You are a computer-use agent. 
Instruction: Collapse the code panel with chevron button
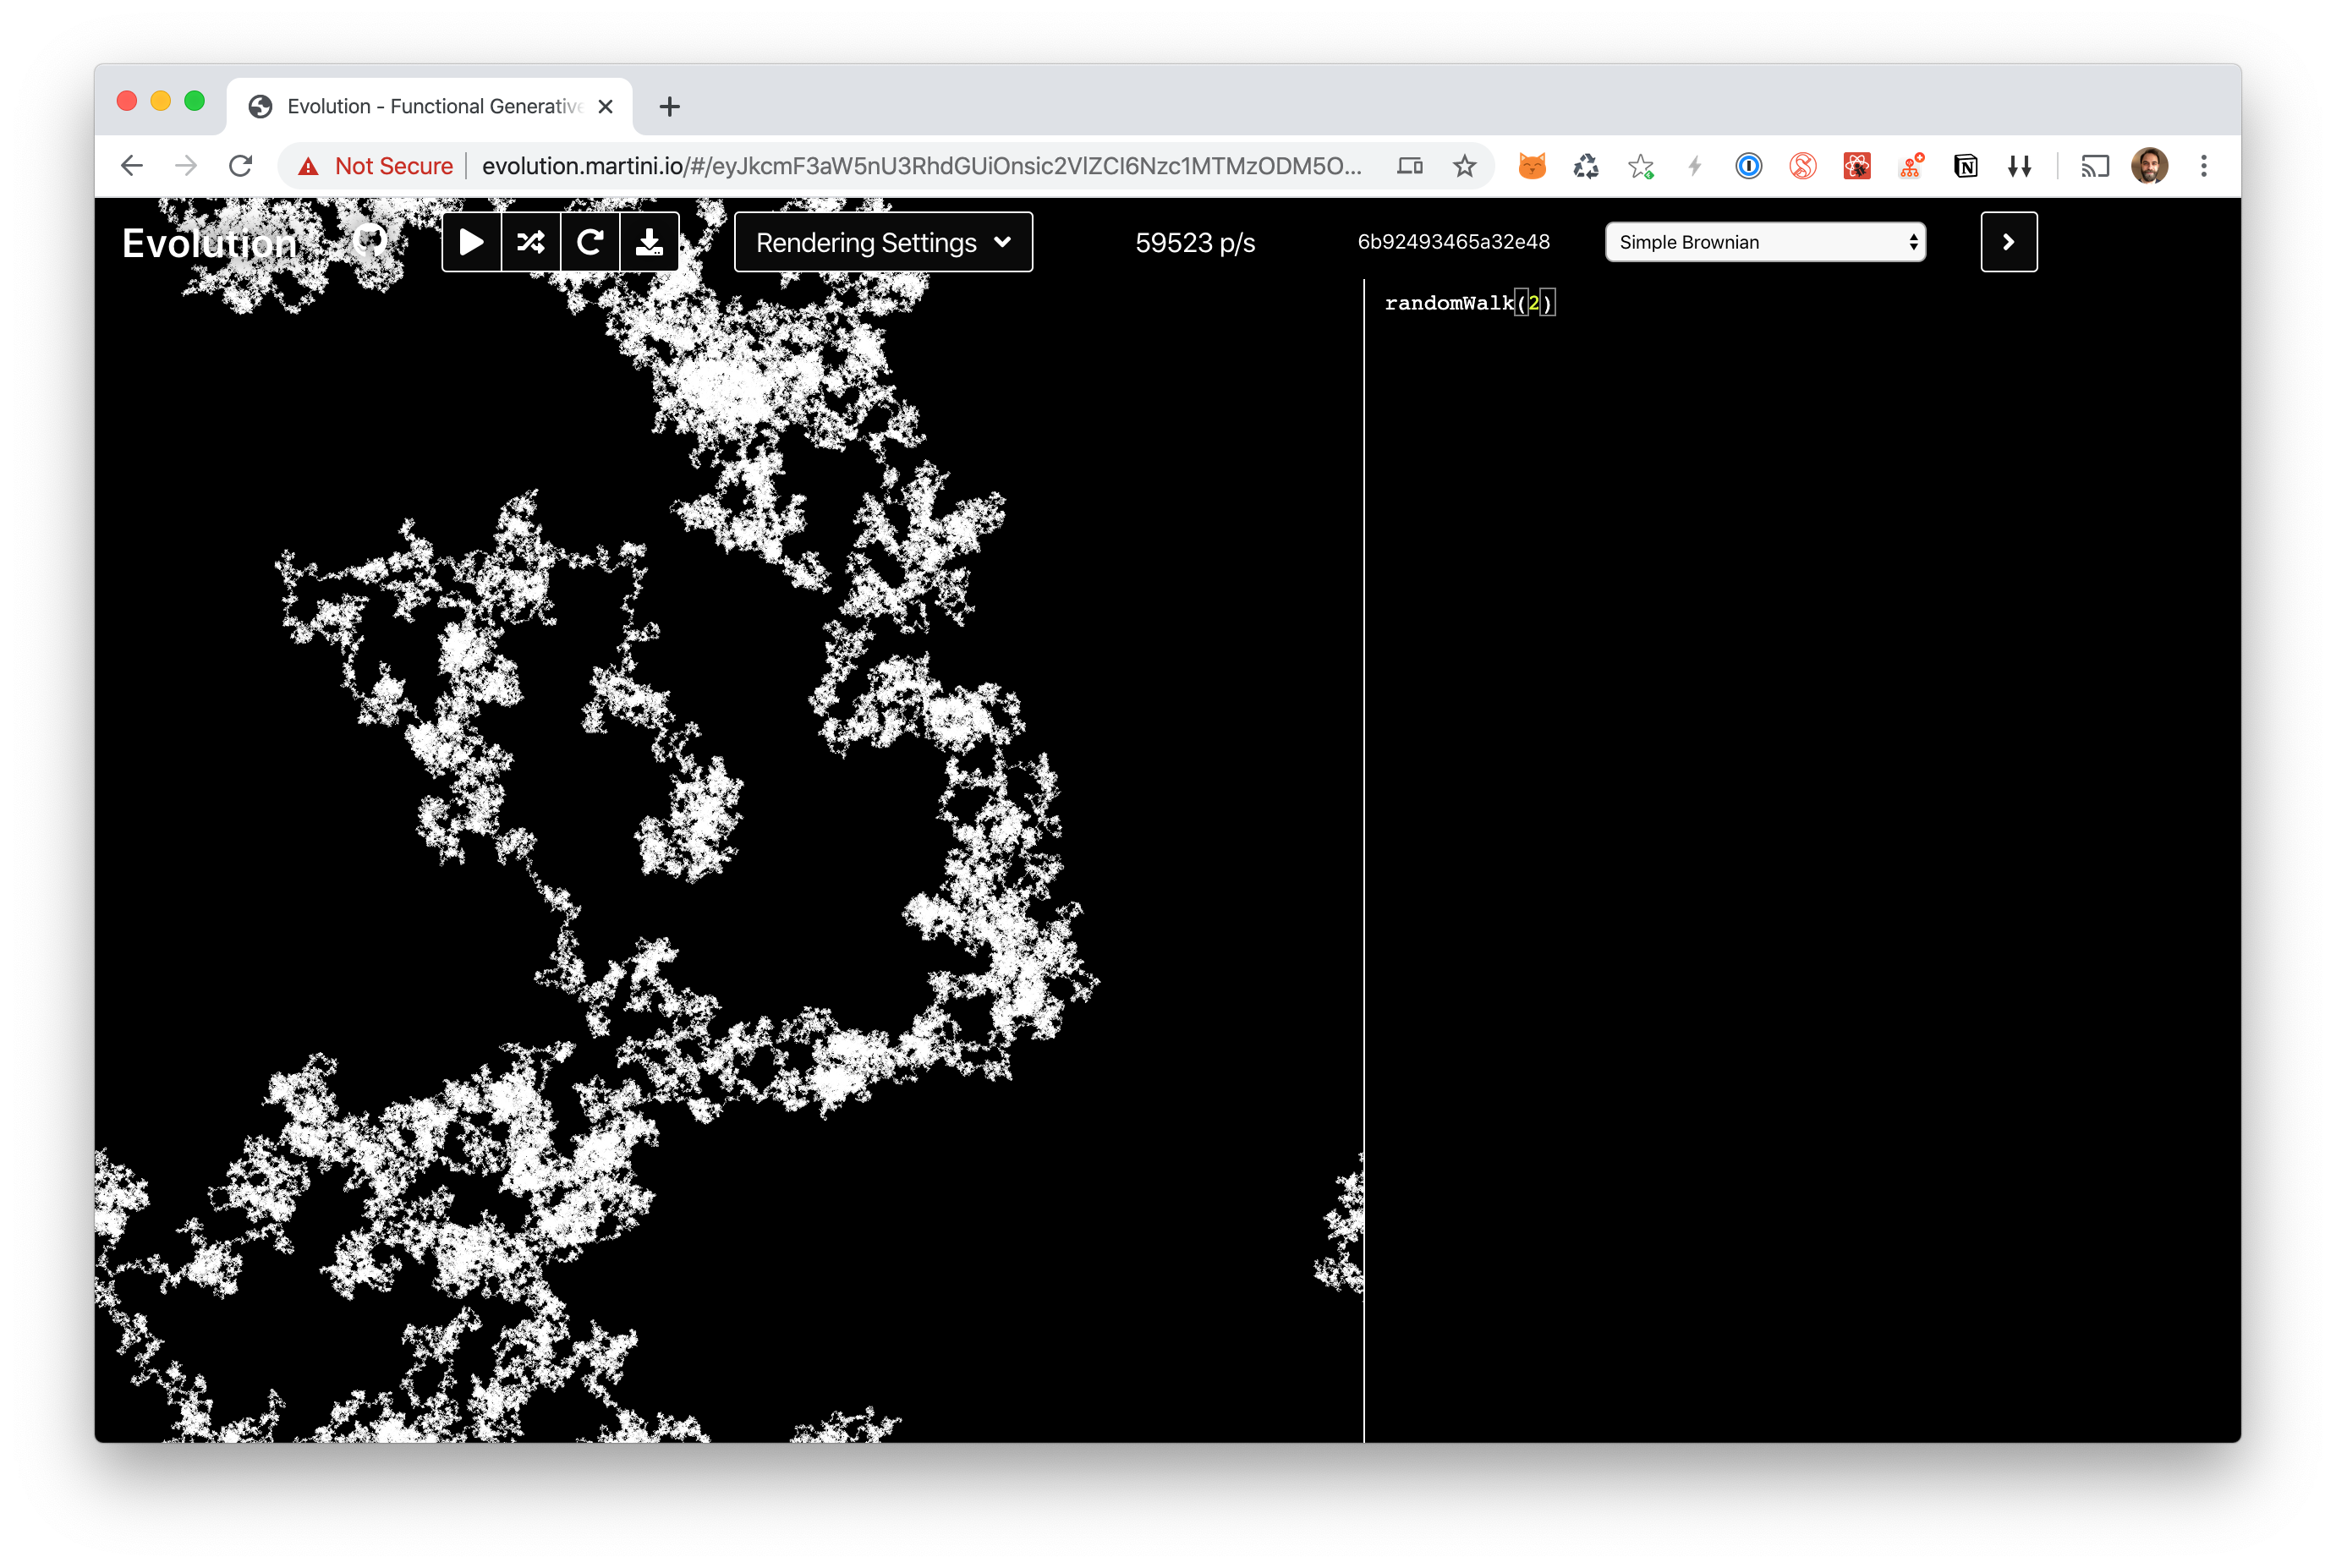point(2008,242)
